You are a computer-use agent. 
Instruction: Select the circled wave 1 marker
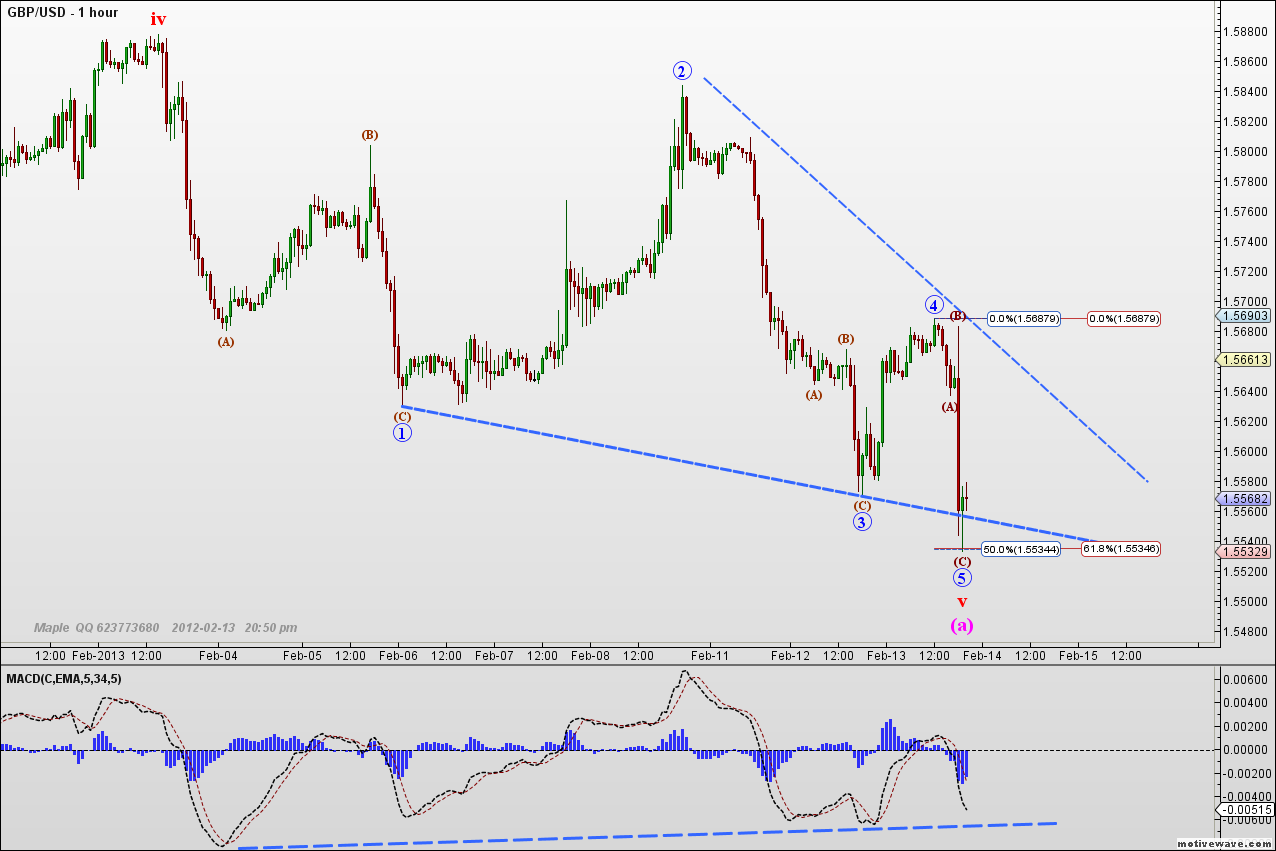(402, 432)
